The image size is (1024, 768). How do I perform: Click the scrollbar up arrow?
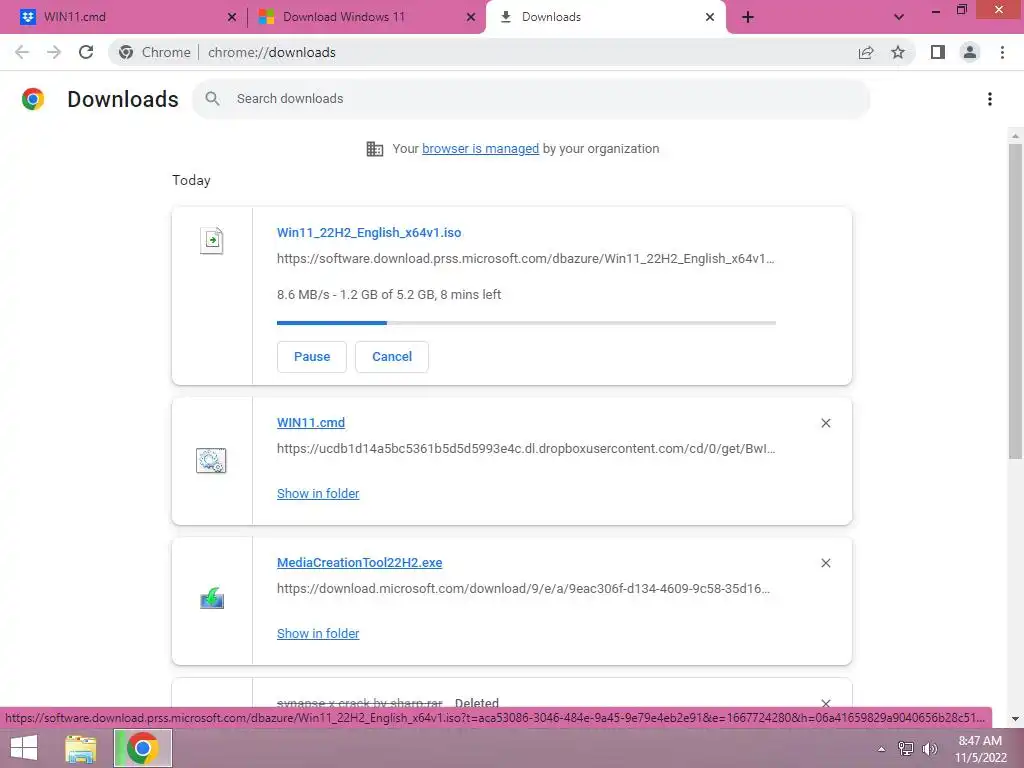1015,136
